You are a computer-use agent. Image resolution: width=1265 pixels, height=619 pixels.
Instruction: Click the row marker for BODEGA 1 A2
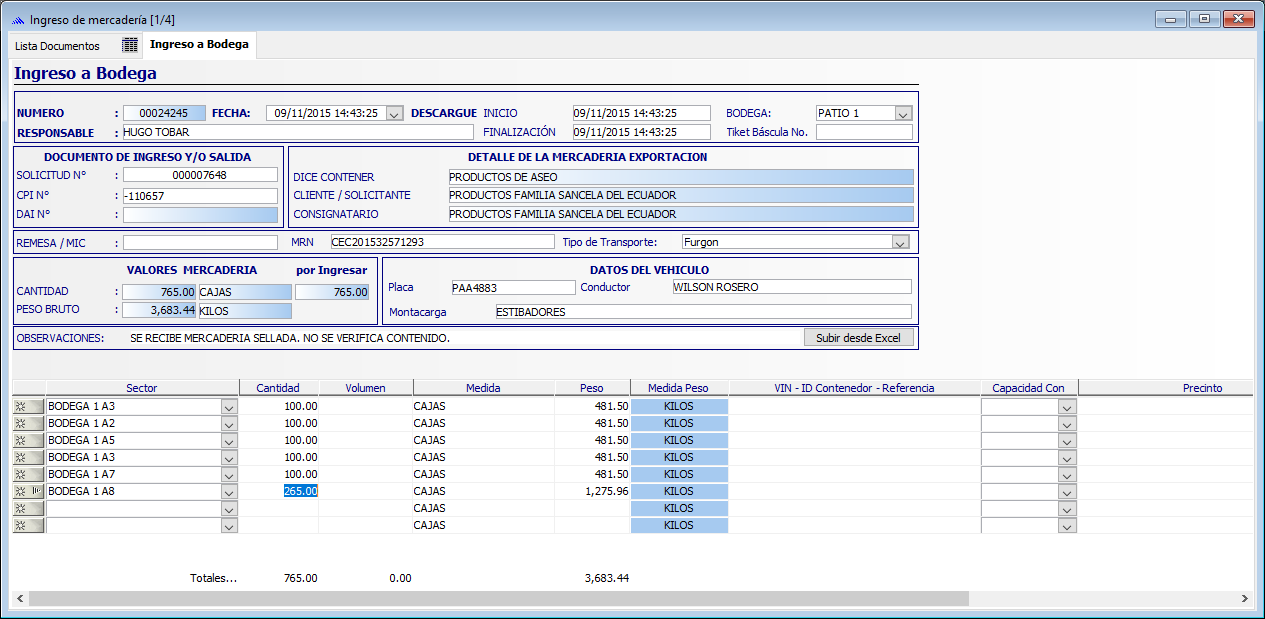28,424
